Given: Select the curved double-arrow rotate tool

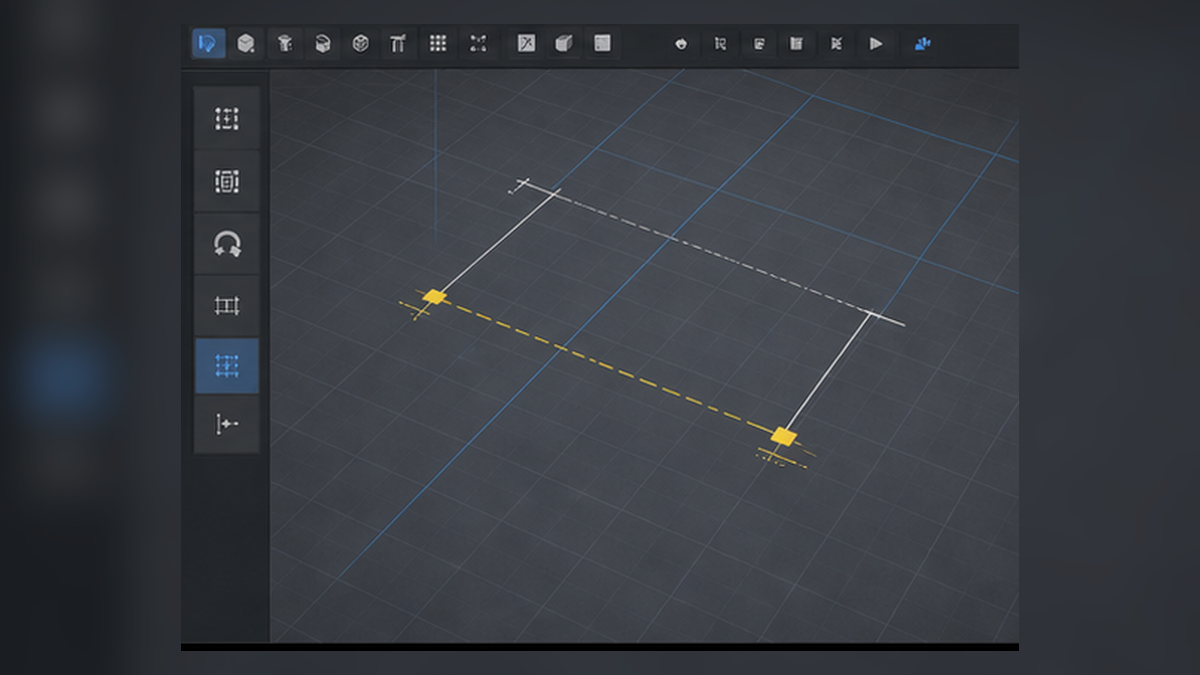Looking at the screenshot, I should [227, 244].
